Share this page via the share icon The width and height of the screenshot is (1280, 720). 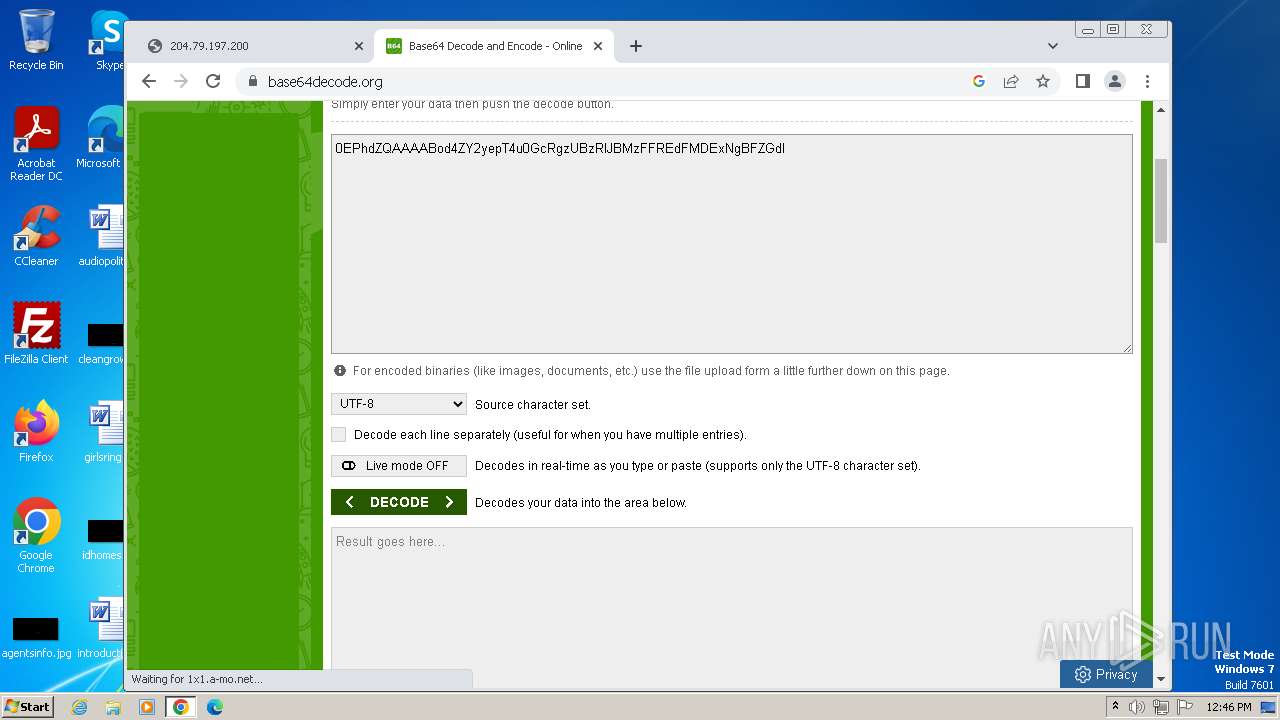(1011, 81)
